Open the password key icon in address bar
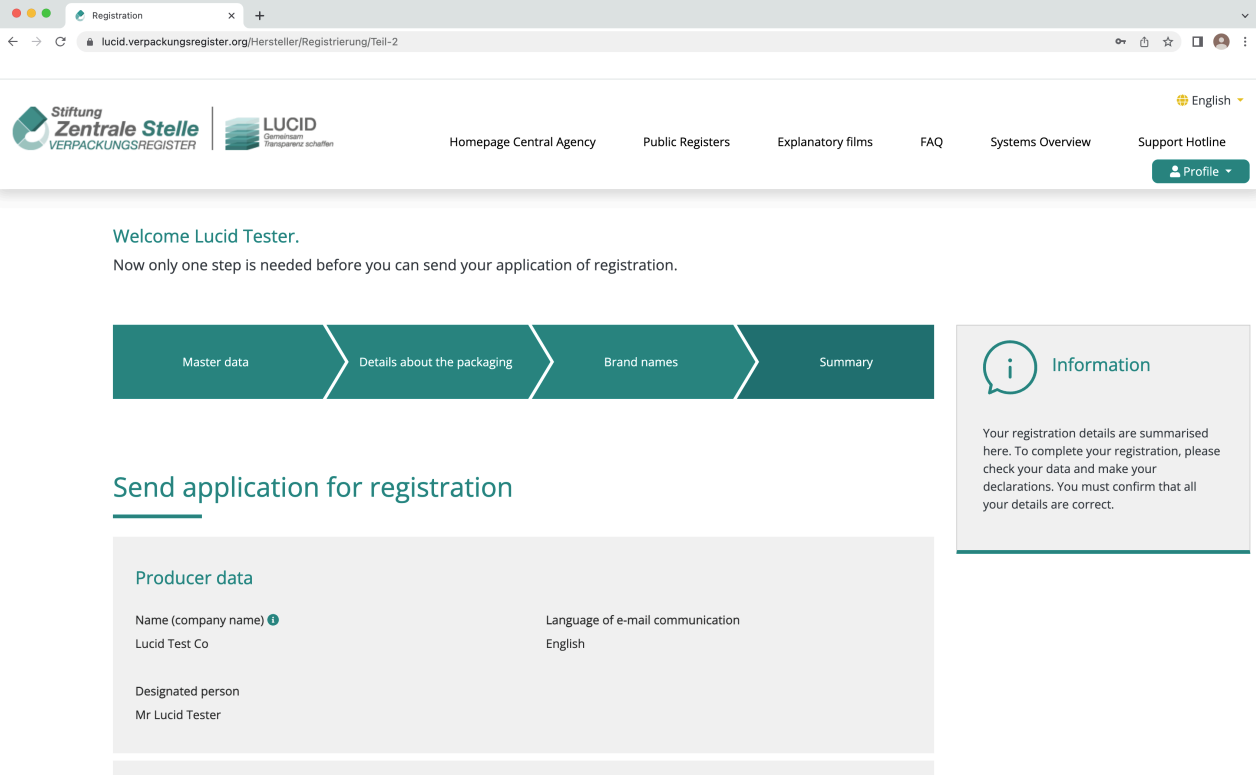This screenshot has height=775, width=1256. [1120, 42]
